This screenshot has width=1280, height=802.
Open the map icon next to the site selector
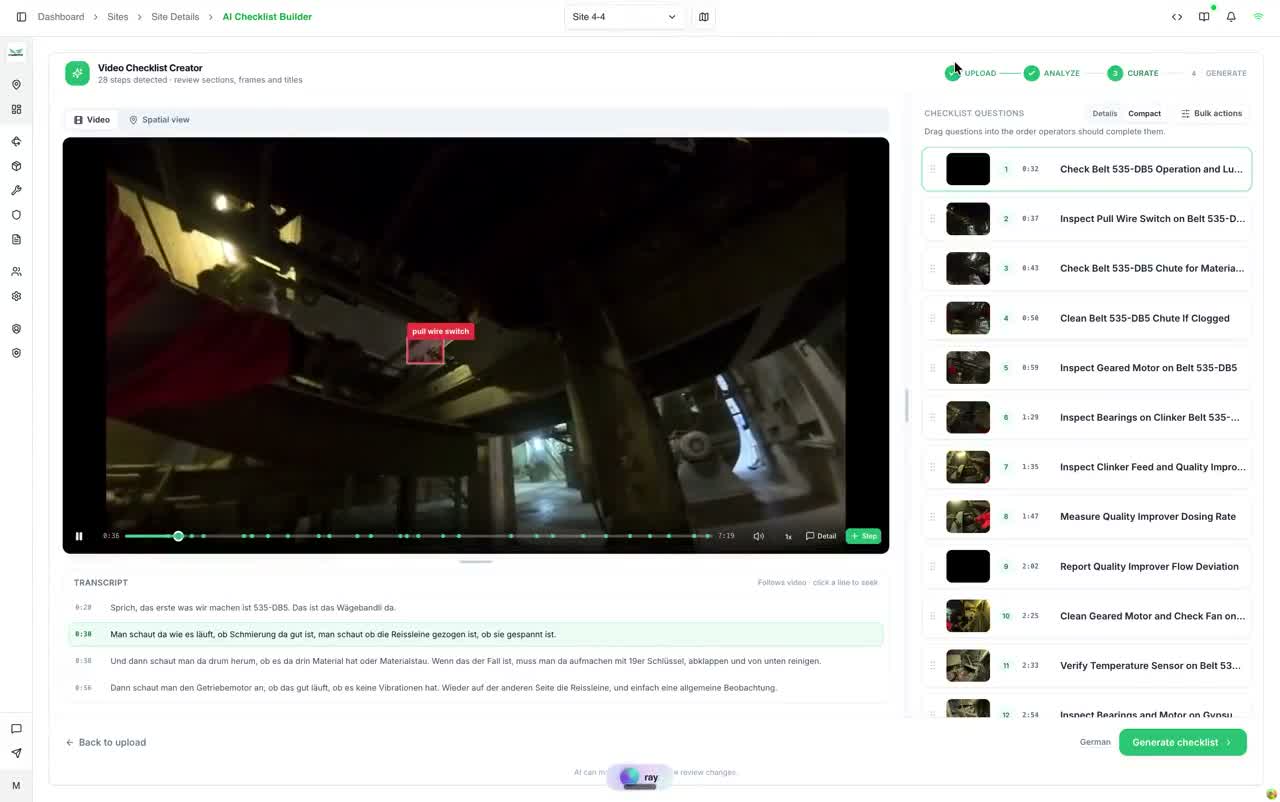(x=704, y=17)
